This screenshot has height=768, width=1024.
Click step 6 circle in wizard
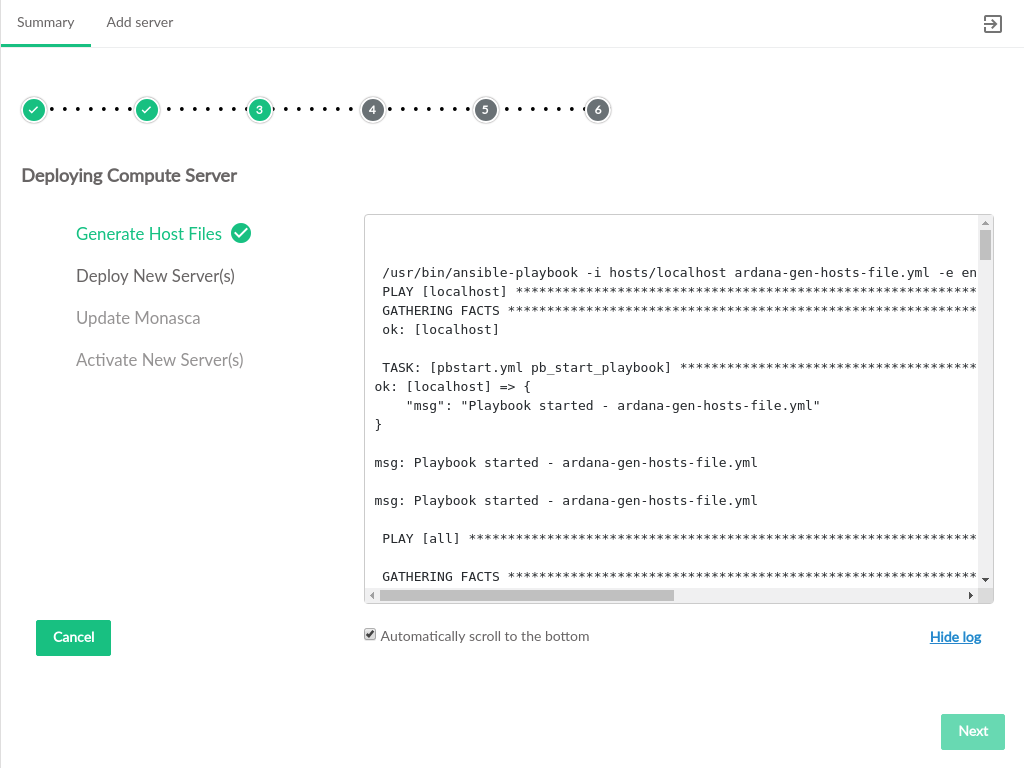pos(598,110)
